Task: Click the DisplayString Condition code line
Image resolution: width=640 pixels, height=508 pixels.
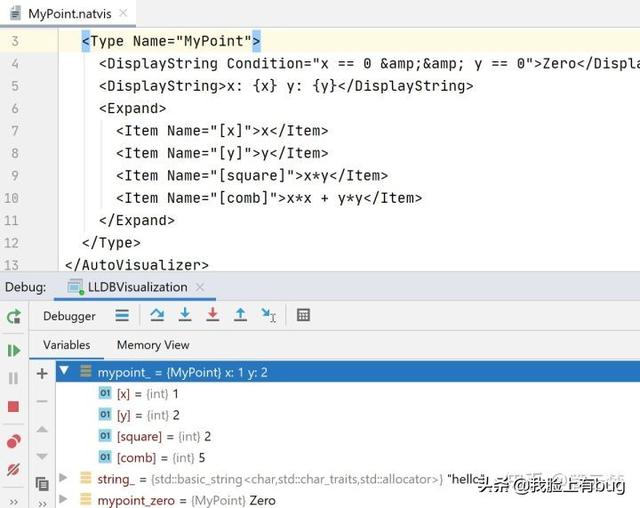Action: pos(369,64)
